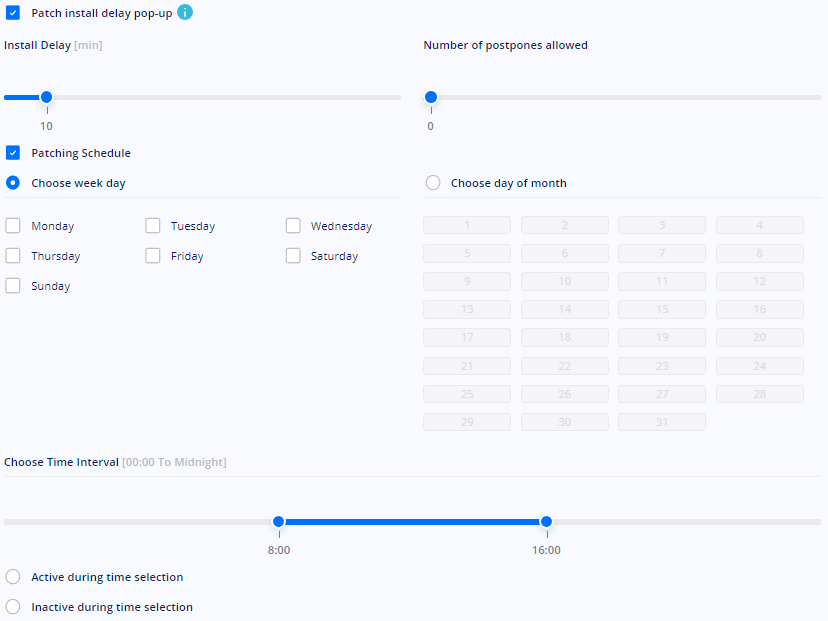Select the Friday checkbox
828x621 pixels.
click(x=153, y=256)
